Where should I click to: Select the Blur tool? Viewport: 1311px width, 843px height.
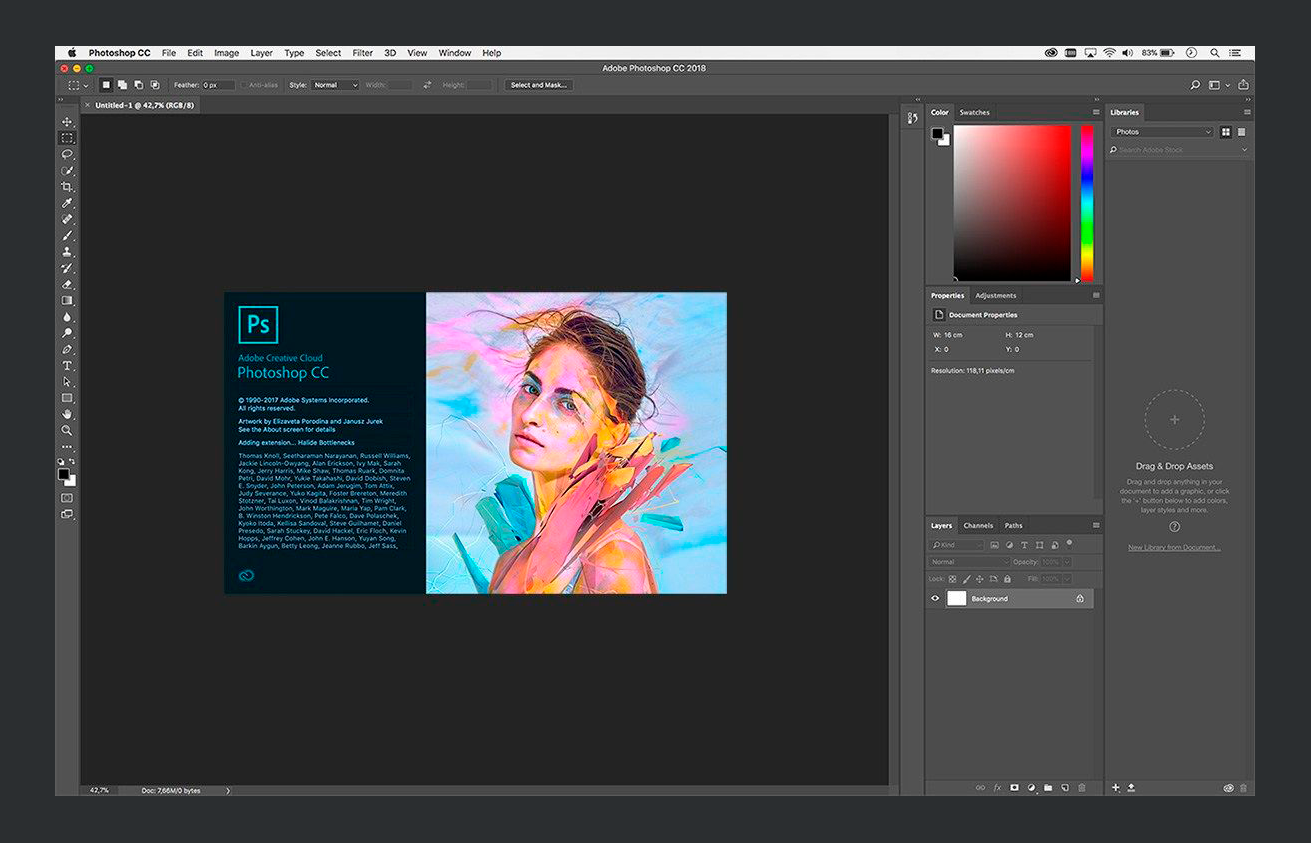coord(67,317)
